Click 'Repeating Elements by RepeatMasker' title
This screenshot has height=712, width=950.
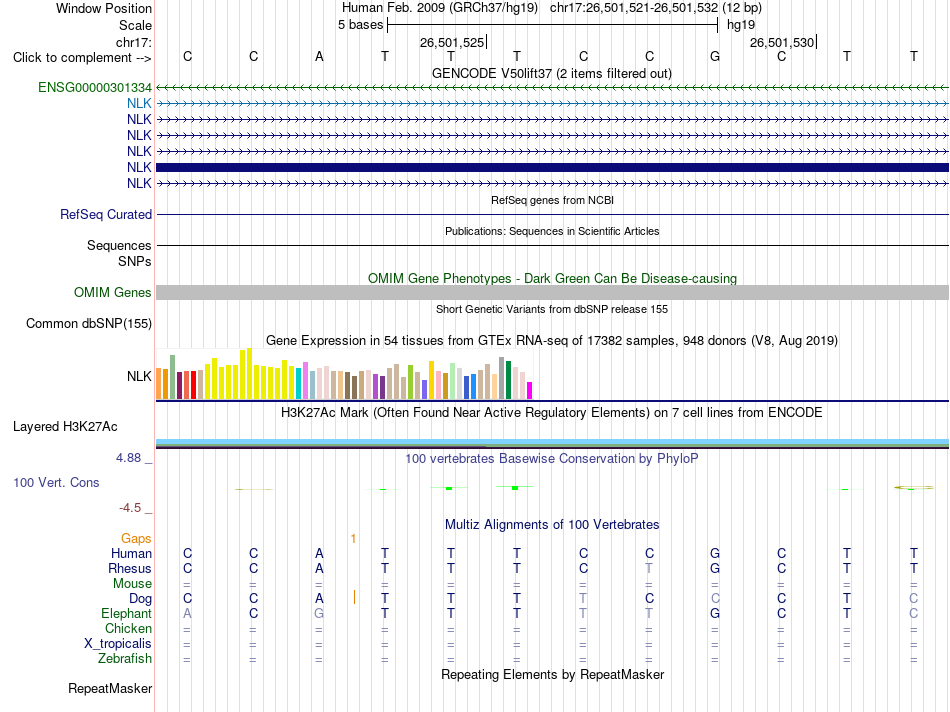(553, 674)
